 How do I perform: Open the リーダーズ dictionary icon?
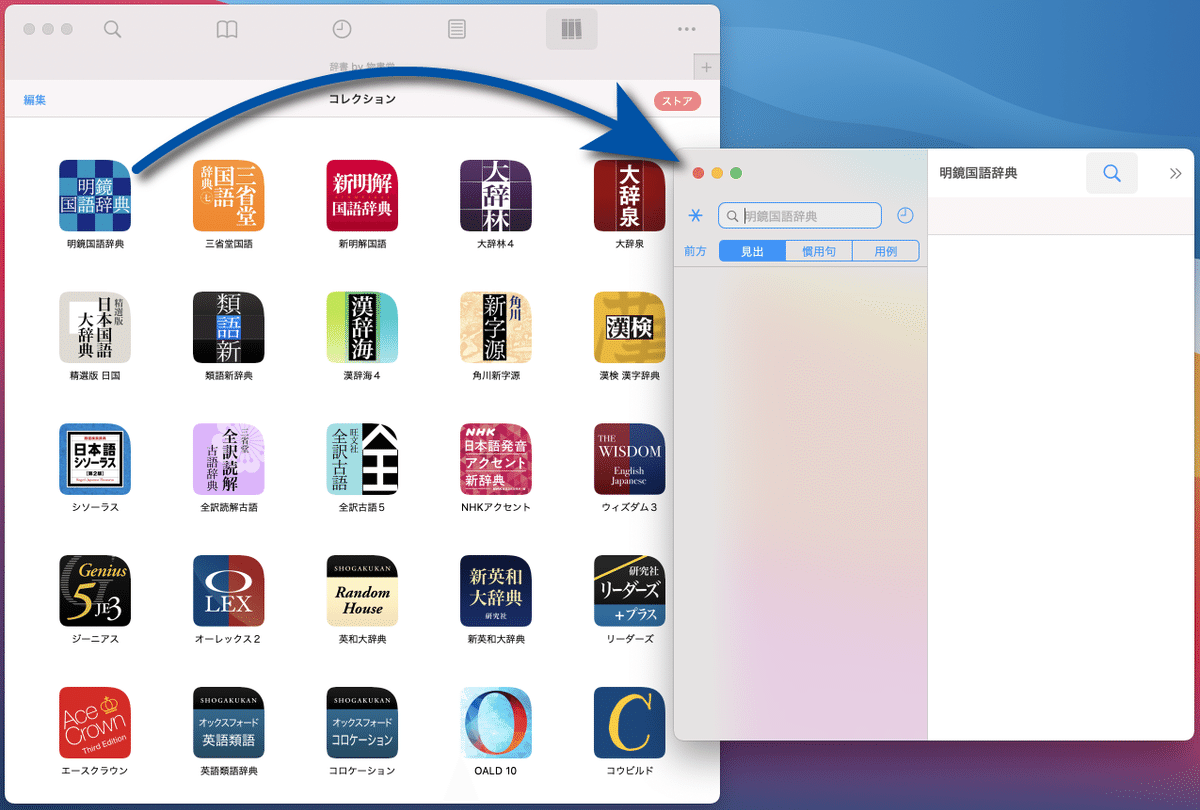(x=629, y=591)
